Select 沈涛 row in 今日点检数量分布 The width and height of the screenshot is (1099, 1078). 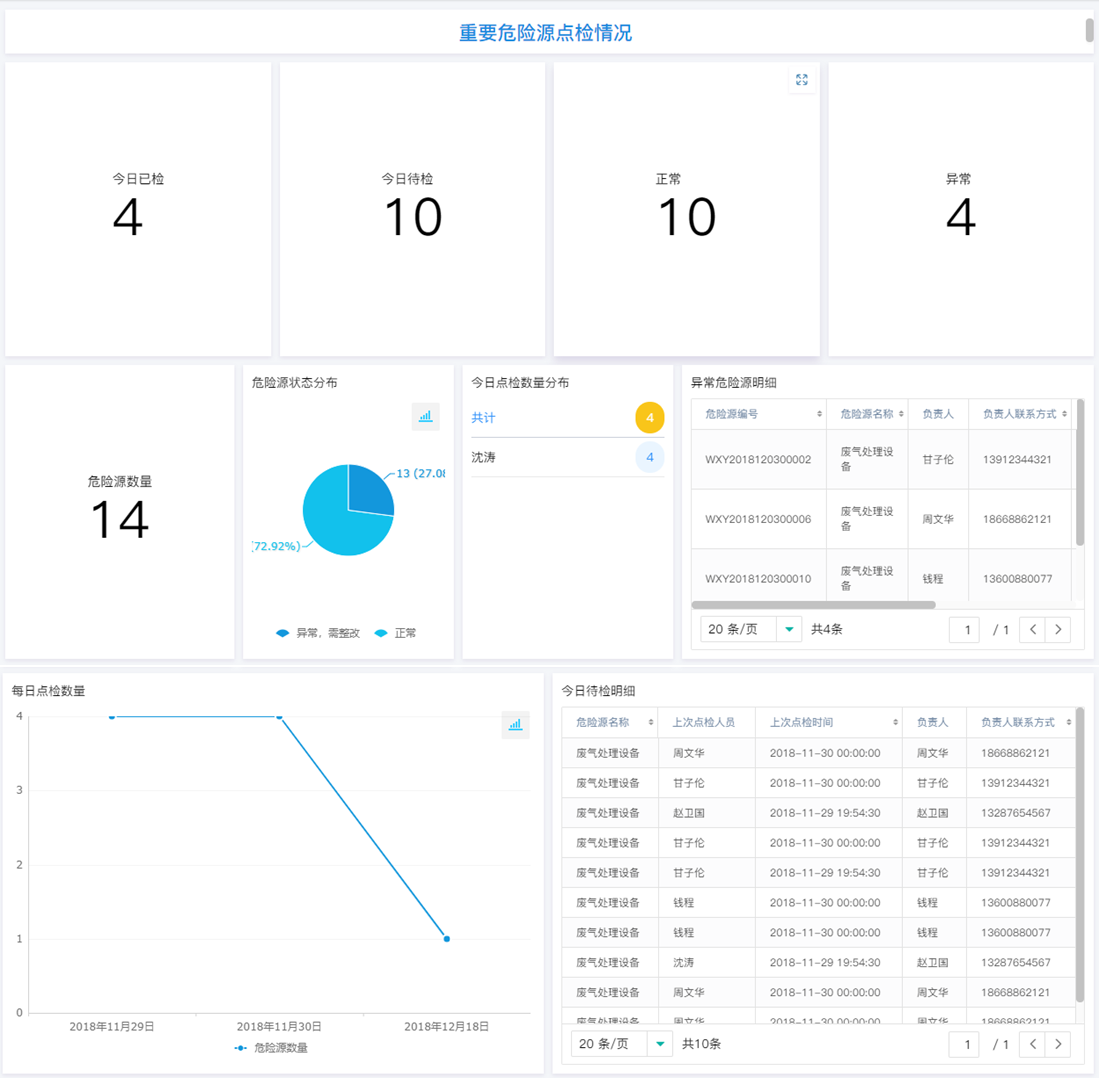(567, 457)
